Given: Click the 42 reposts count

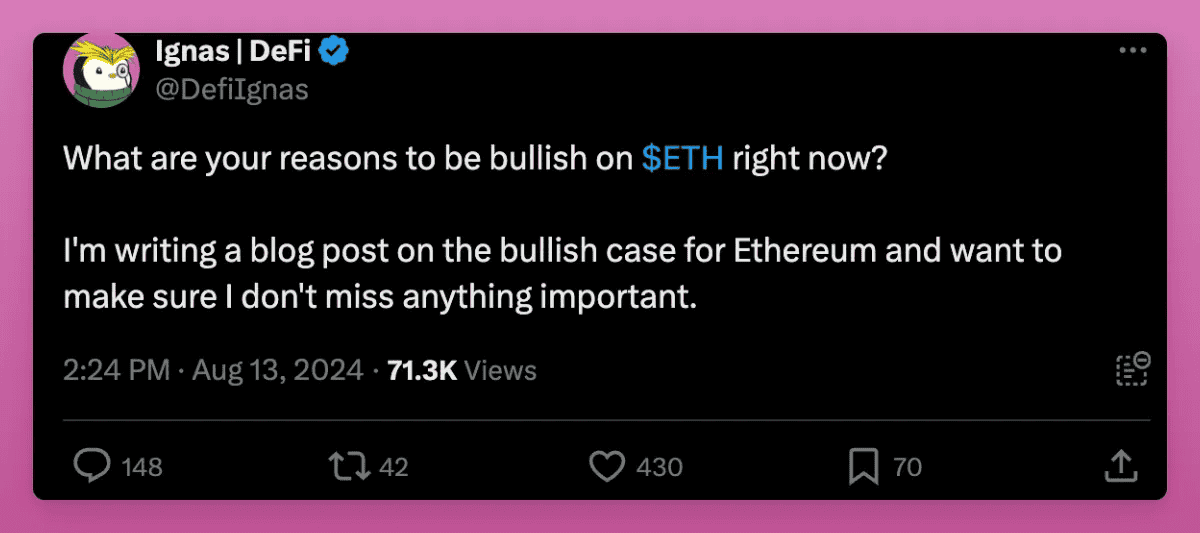Looking at the screenshot, I should point(394,467).
